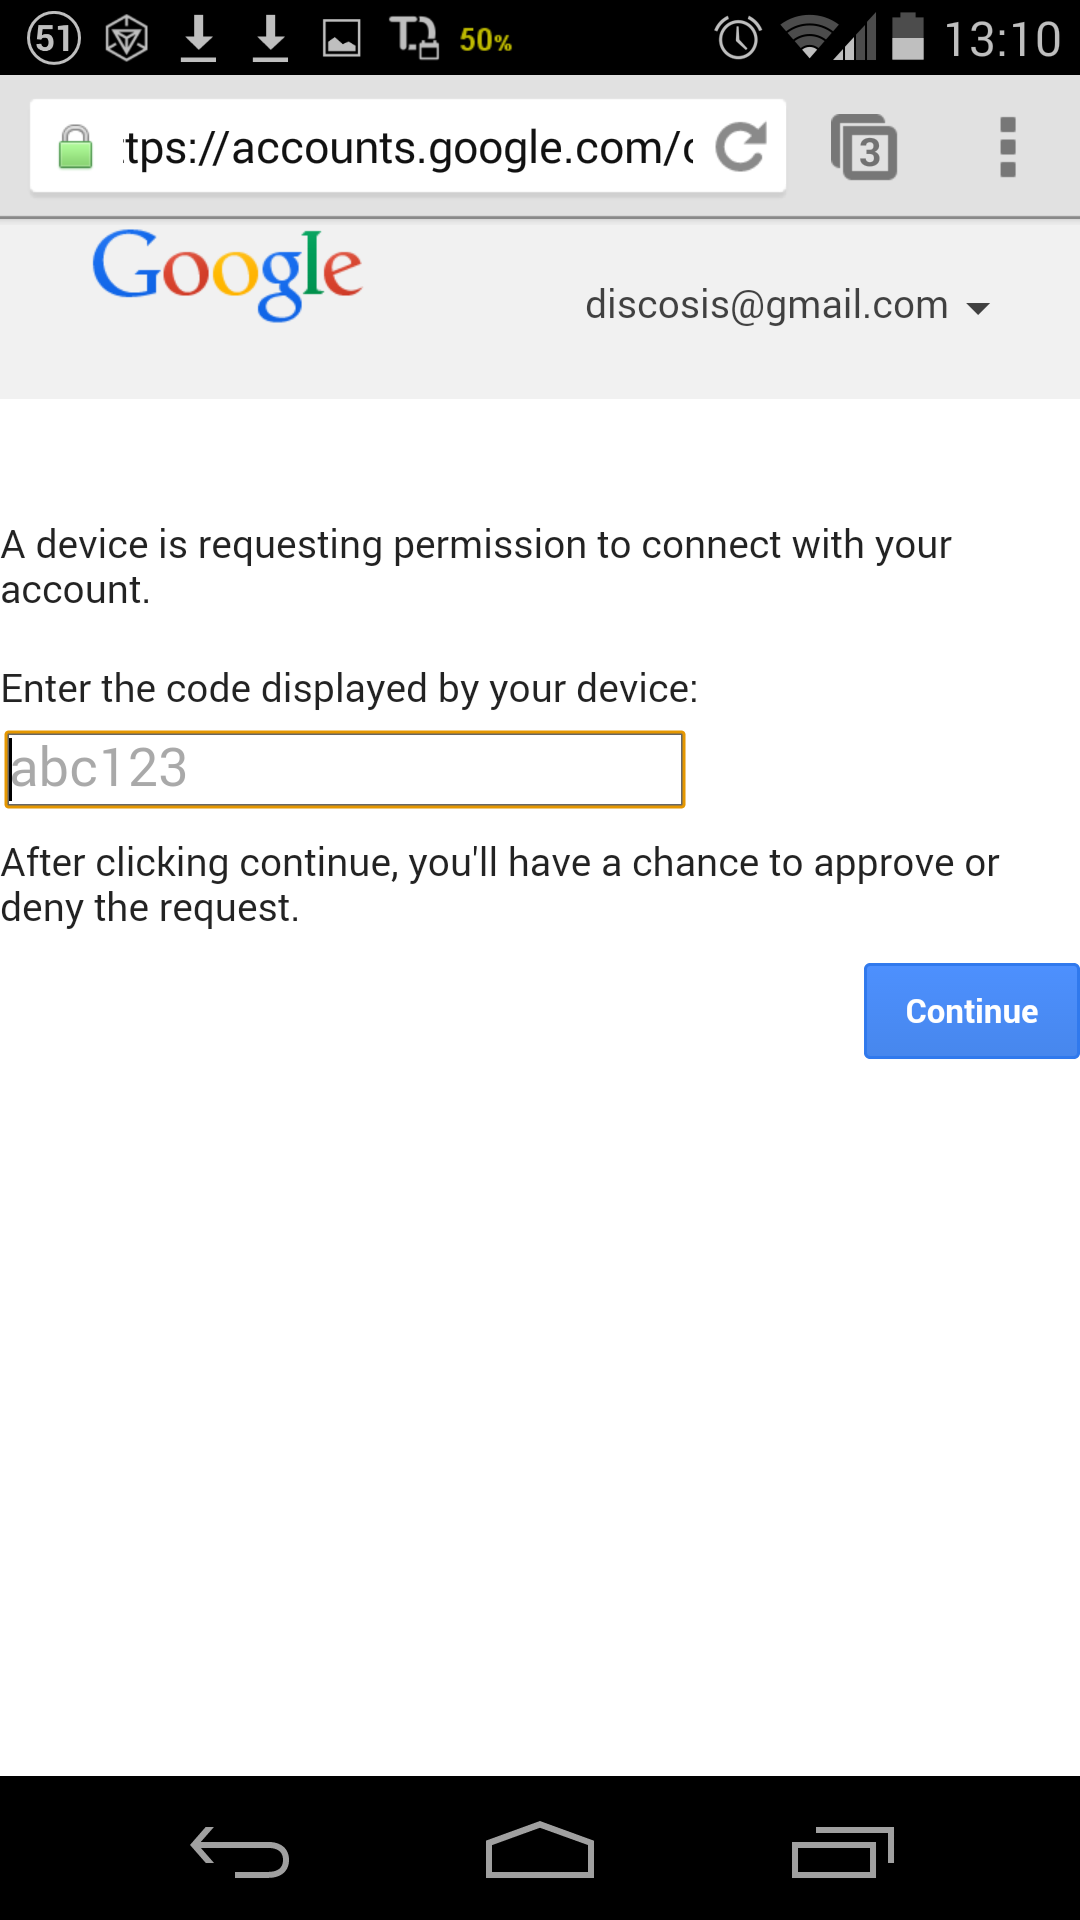Screen dimensions: 1080x1920
Task: Tap the first download notification icon
Action: pyautogui.click(x=199, y=39)
